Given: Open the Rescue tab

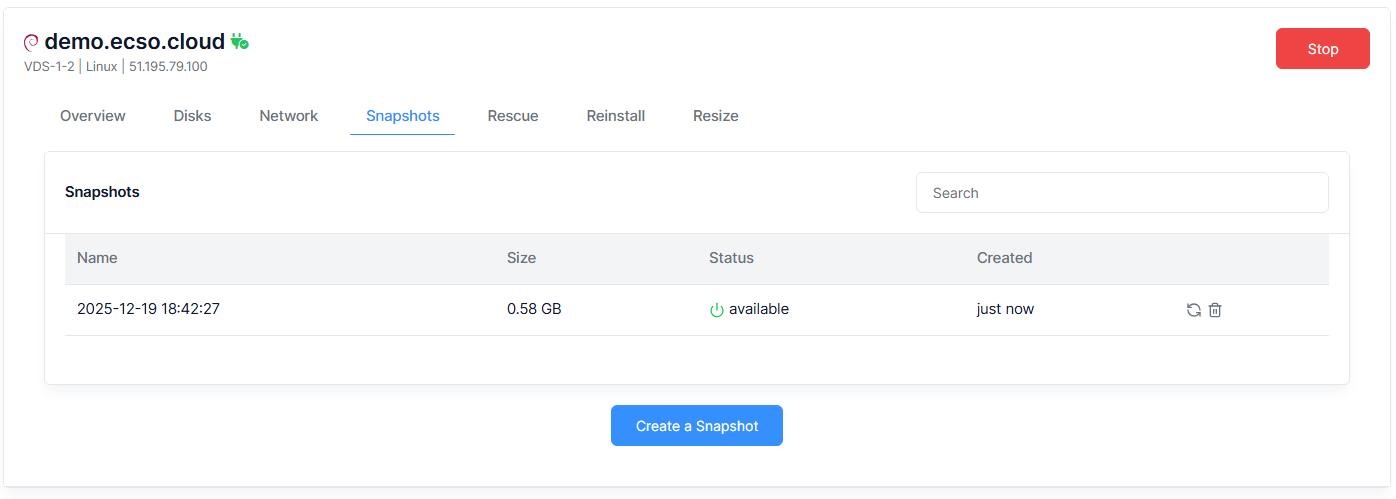Looking at the screenshot, I should click(x=513, y=116).
